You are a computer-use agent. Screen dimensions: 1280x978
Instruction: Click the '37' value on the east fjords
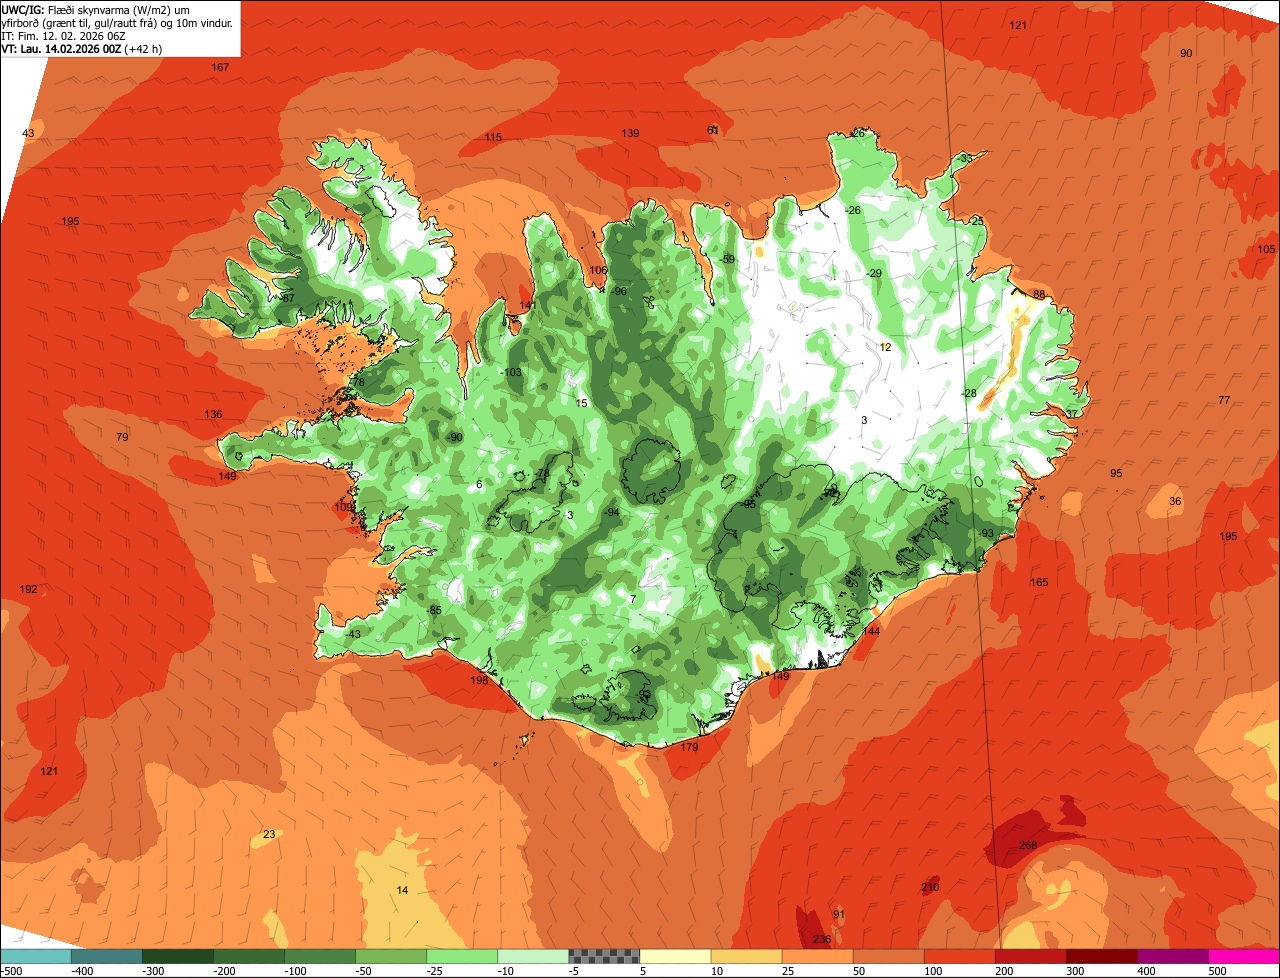[1071, 413]
